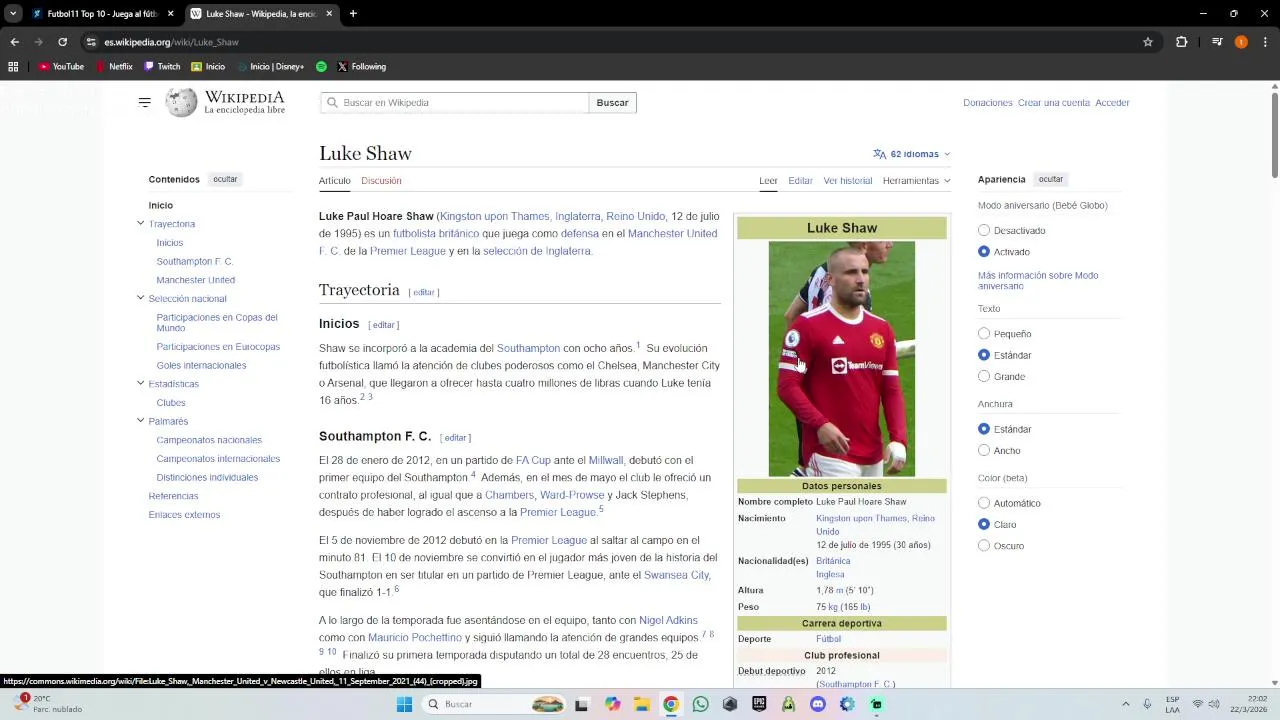Image resolution: width=1280 pixels, height=720 pixels.
Task: Open the Leer tab
Action: pos(768,181)
